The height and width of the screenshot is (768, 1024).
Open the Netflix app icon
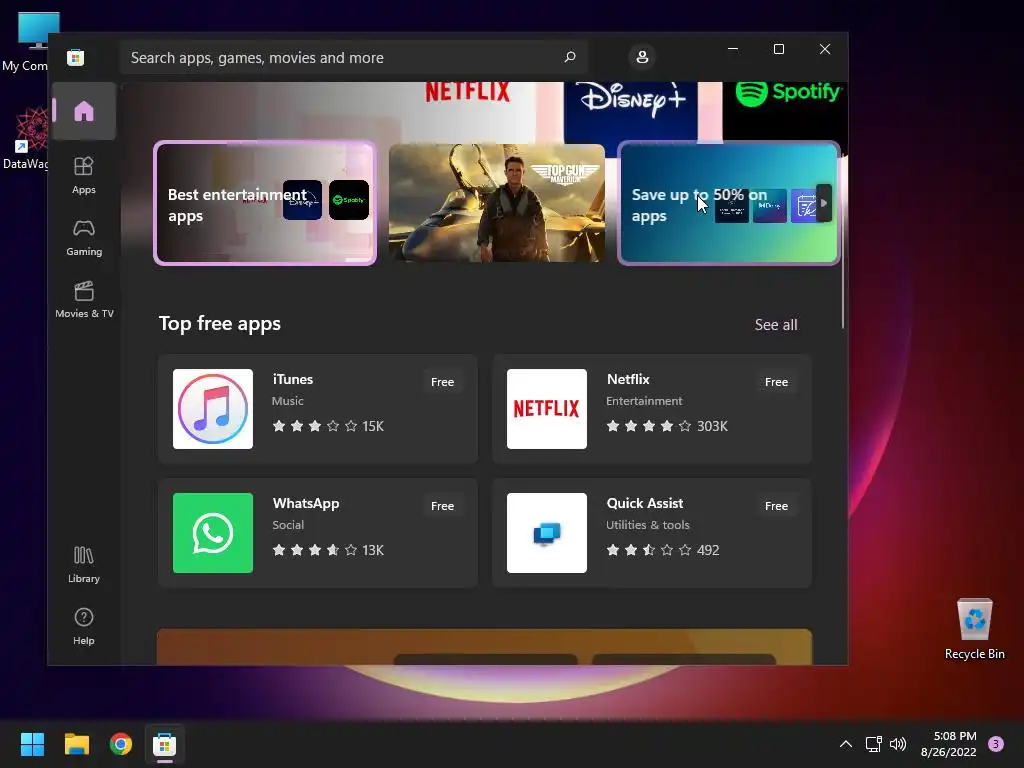click(547, 409)
